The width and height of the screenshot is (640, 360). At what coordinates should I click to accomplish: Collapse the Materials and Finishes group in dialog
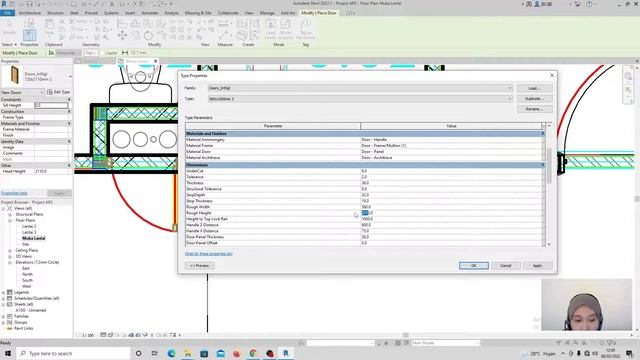click(542, 134)
